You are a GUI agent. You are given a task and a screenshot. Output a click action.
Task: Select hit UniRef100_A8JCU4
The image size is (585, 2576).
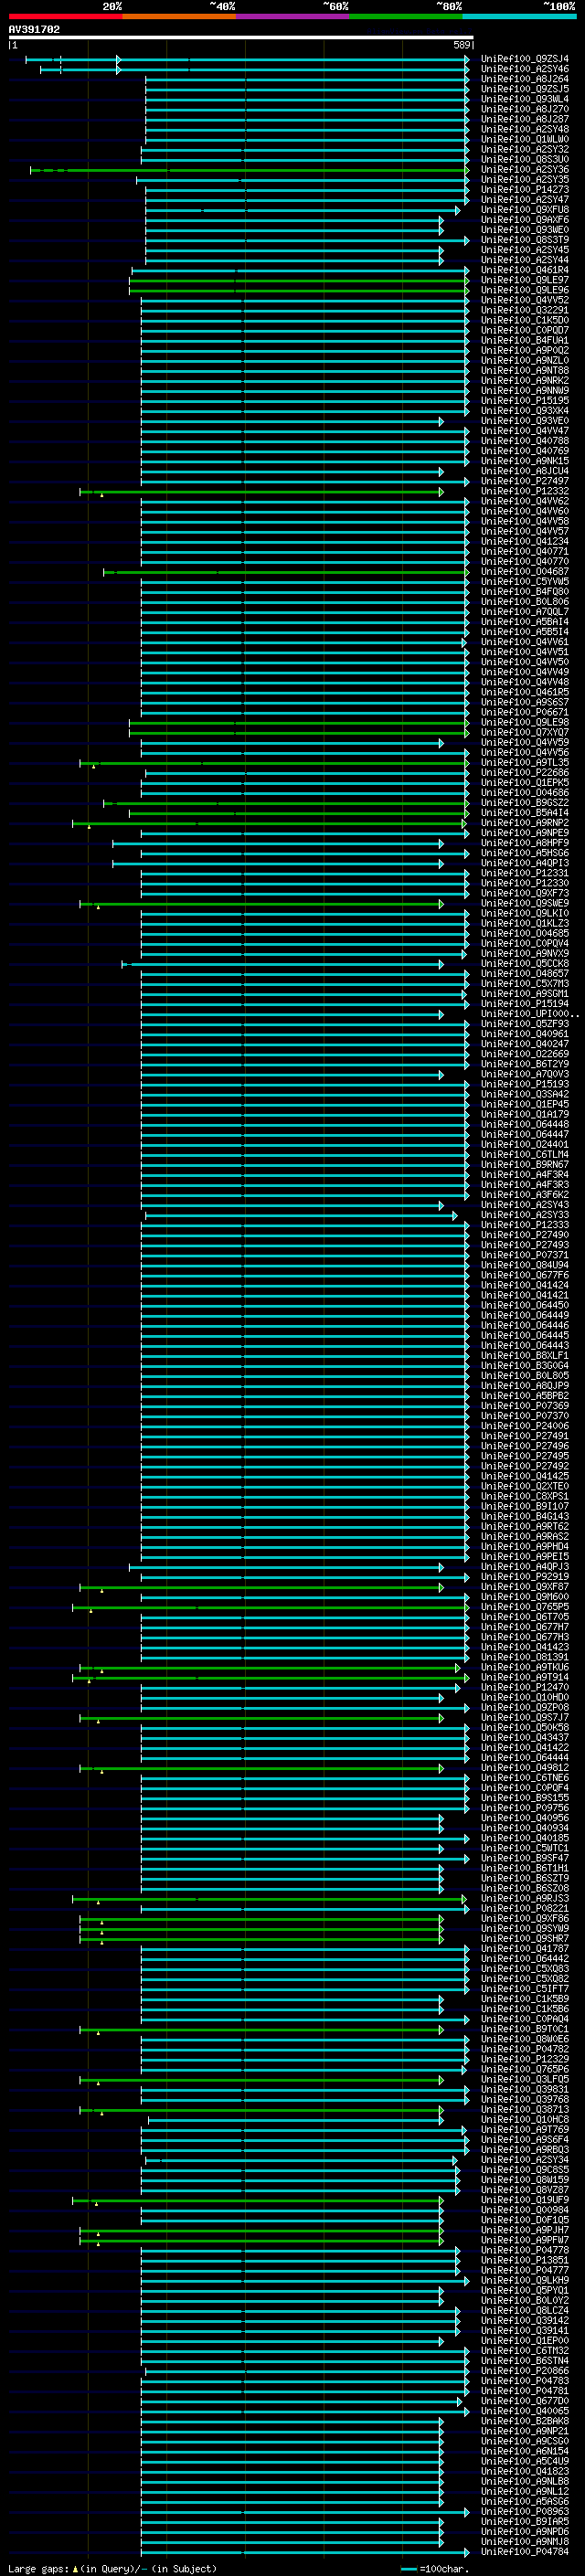[525, 472]
